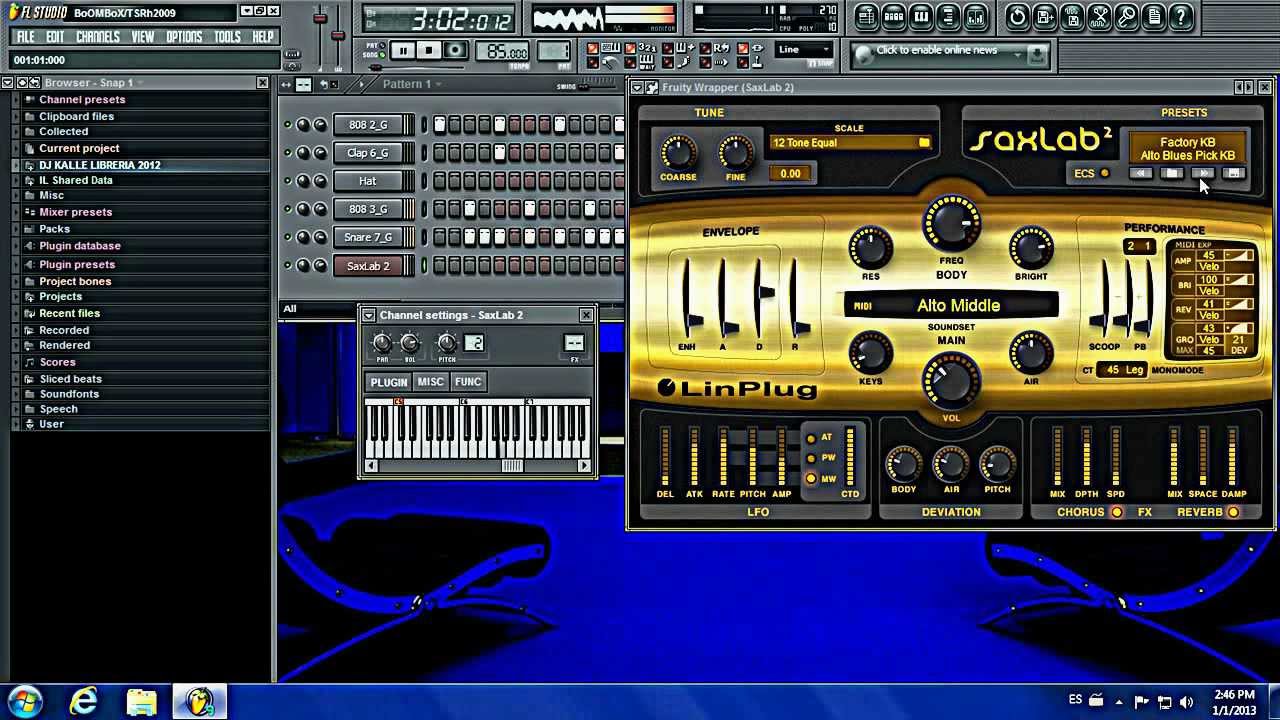Open the TOOLS menu
Image resolution: width=1280 pixels, height=720 pixels.
pyautogui.click(x=227, y=37)
